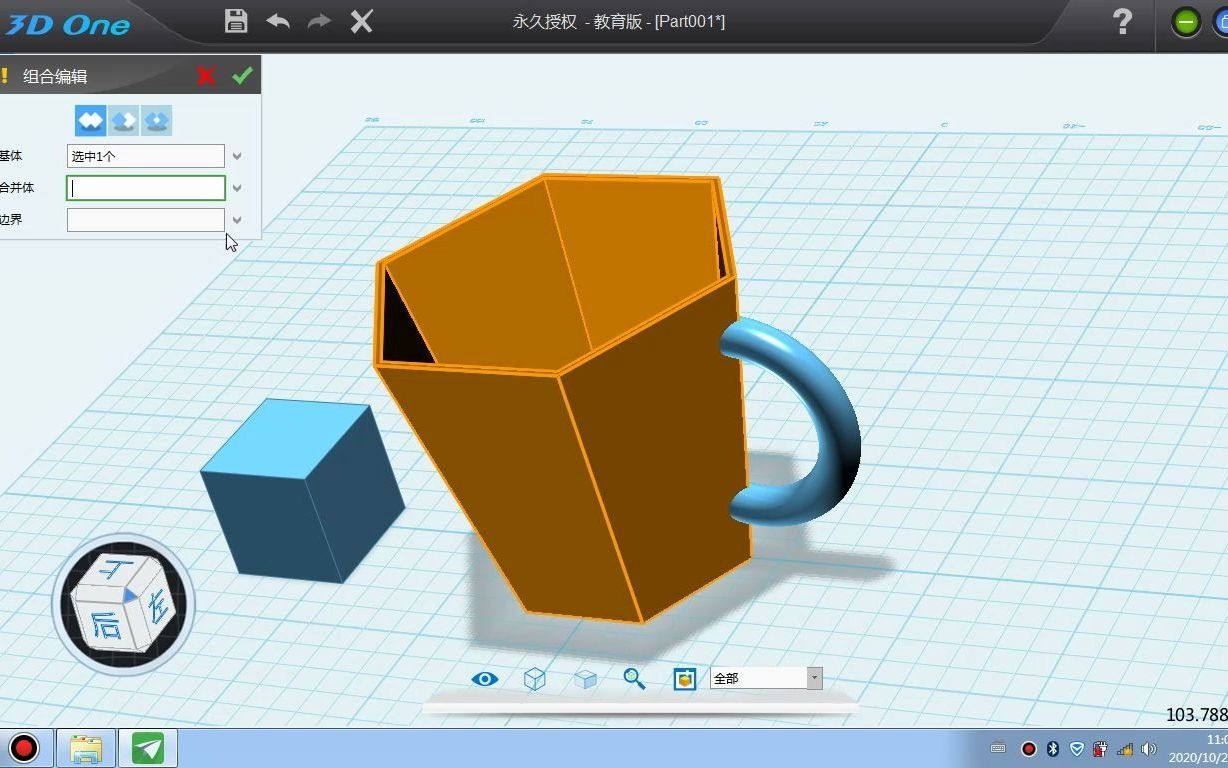Select the union boolean operation icon
This screenshot has height=768, width=1228.
tap(89, 119)
